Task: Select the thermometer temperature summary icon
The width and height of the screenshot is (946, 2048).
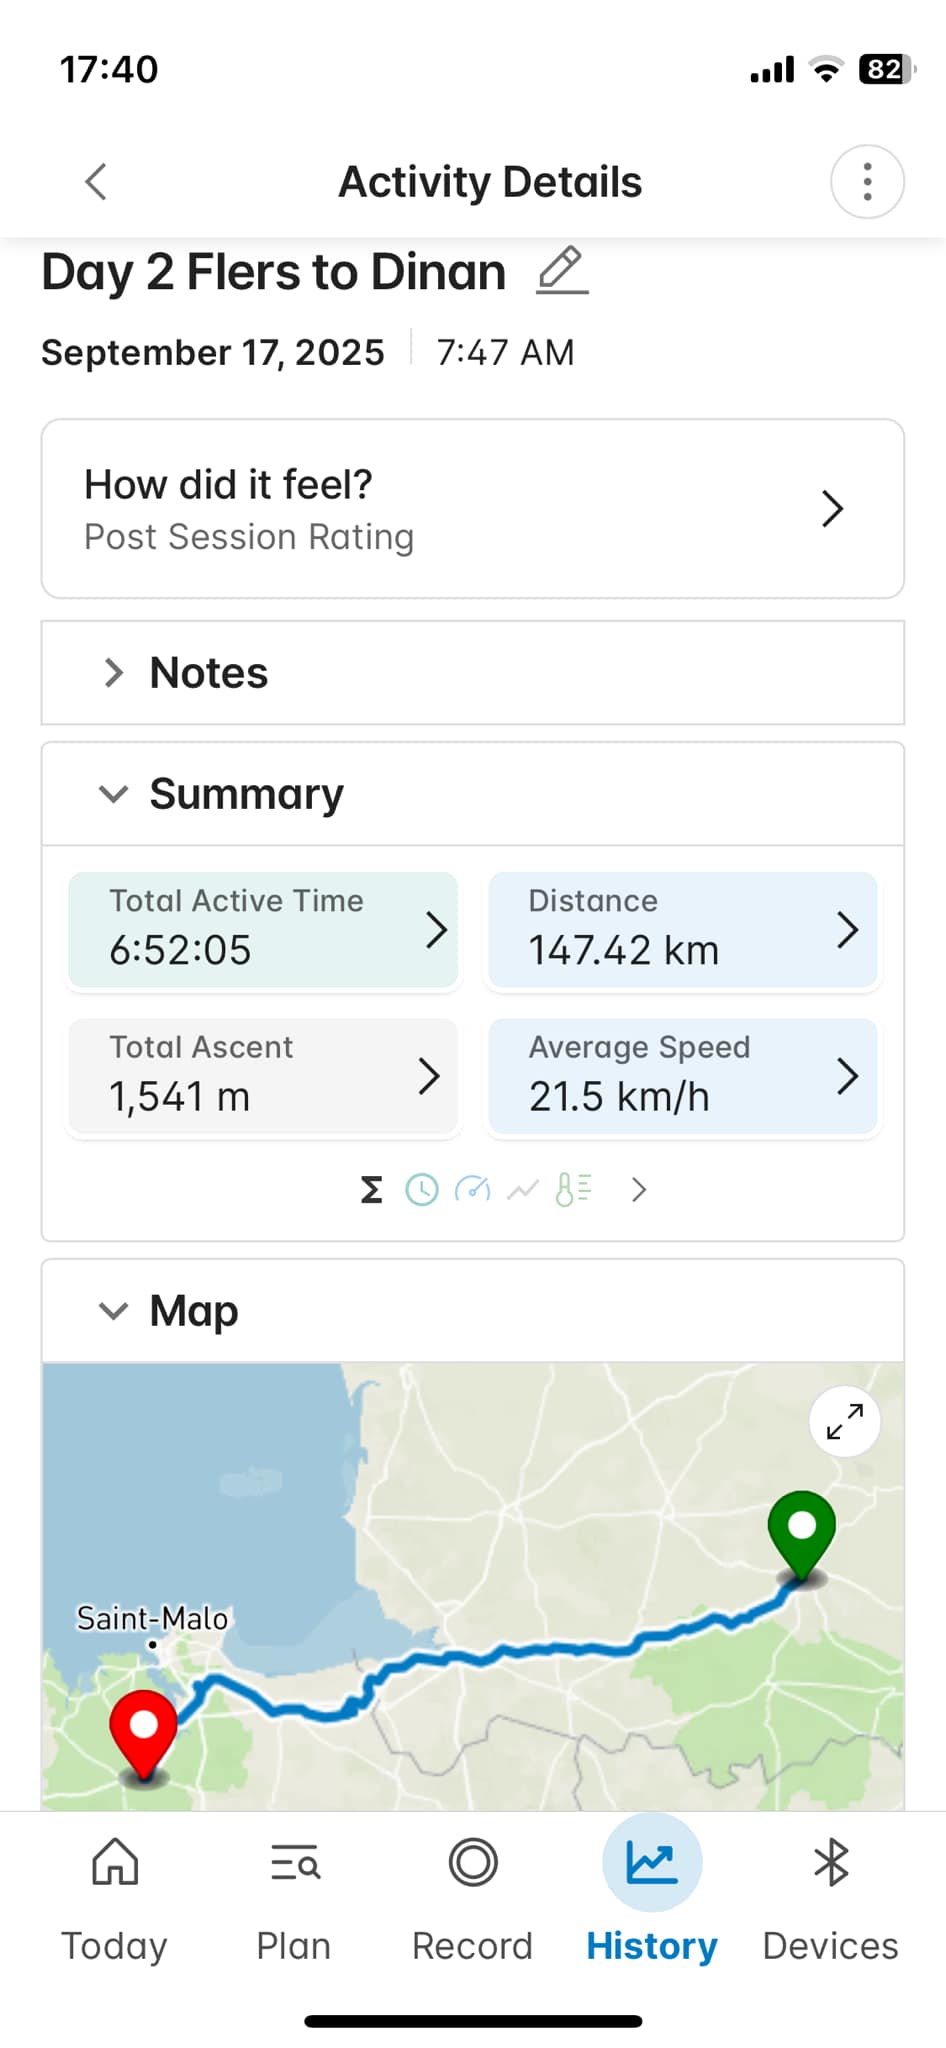Action: (573, 1189)
